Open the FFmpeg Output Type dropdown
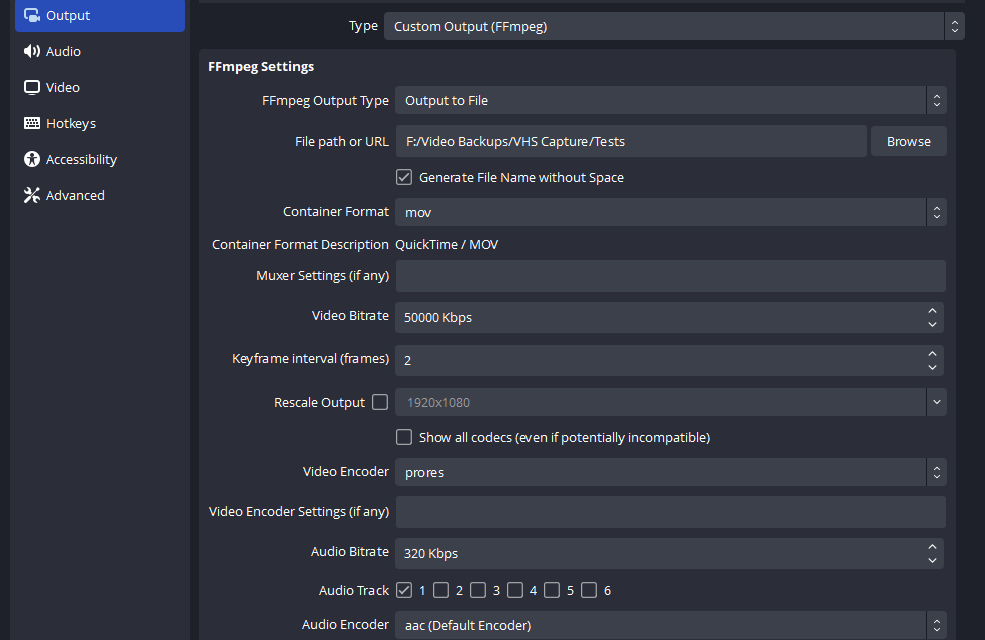This screenshot has width=985, height=640. pyautogui.click(x=670, y=101)
